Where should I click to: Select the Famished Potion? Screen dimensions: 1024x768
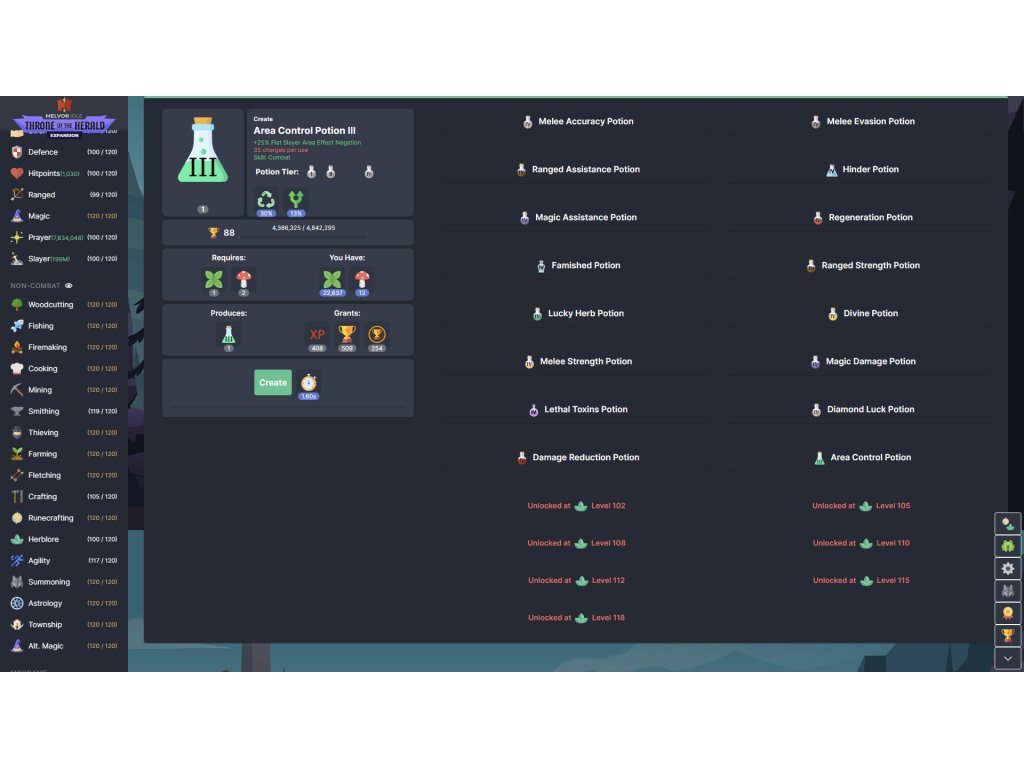click(x=578, y=265)
